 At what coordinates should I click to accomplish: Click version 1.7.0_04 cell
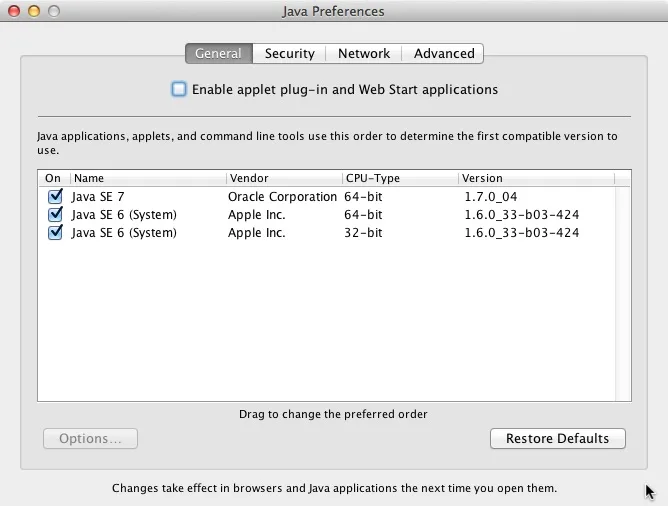pyautogui.click(x=491, y=196)
